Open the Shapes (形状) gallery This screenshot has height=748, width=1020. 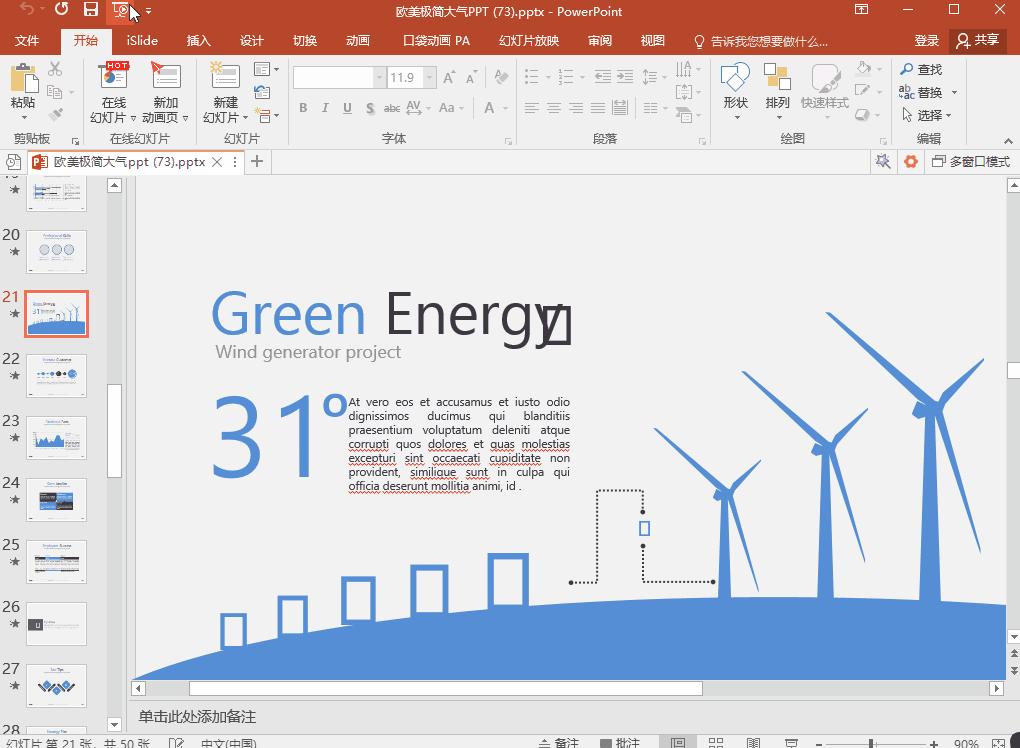pos(735,78)
